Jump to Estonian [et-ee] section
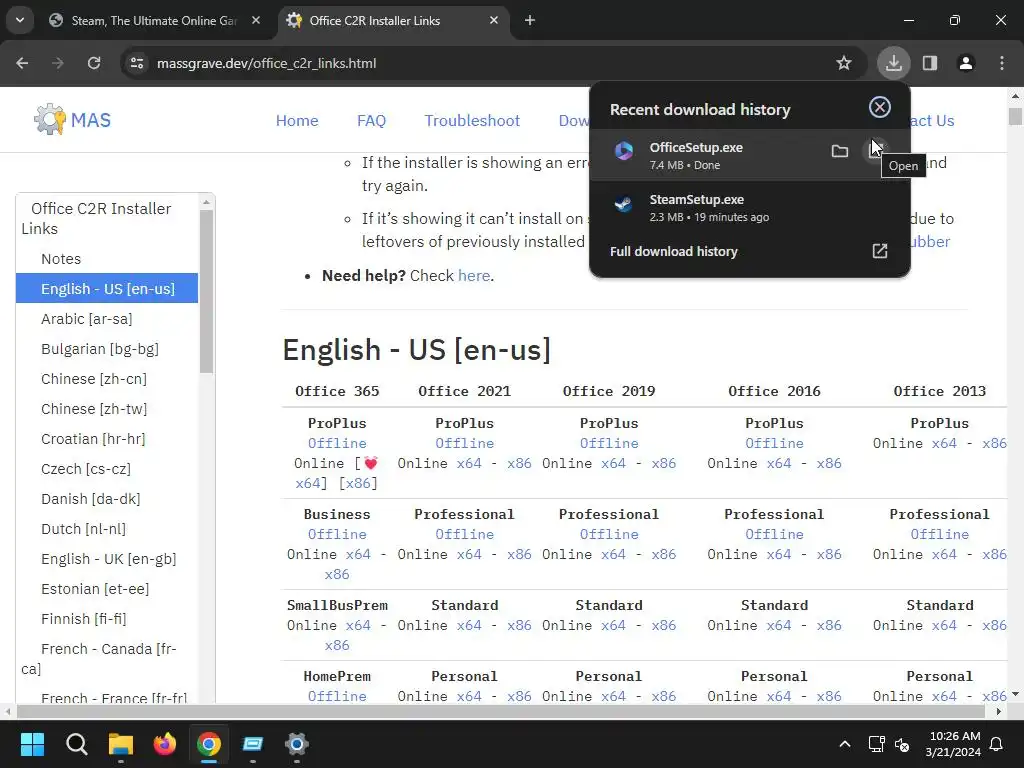The width and height of the screenshot is (1024, 768). click(x=95, y=589)
